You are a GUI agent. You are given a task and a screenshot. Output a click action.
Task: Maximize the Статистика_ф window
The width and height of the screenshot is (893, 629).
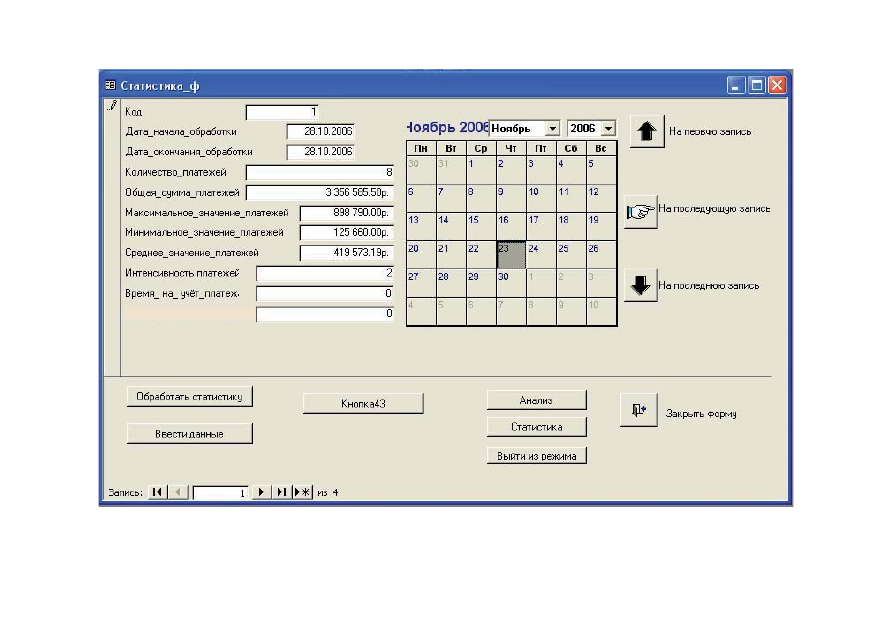click(x=757, y=85)
